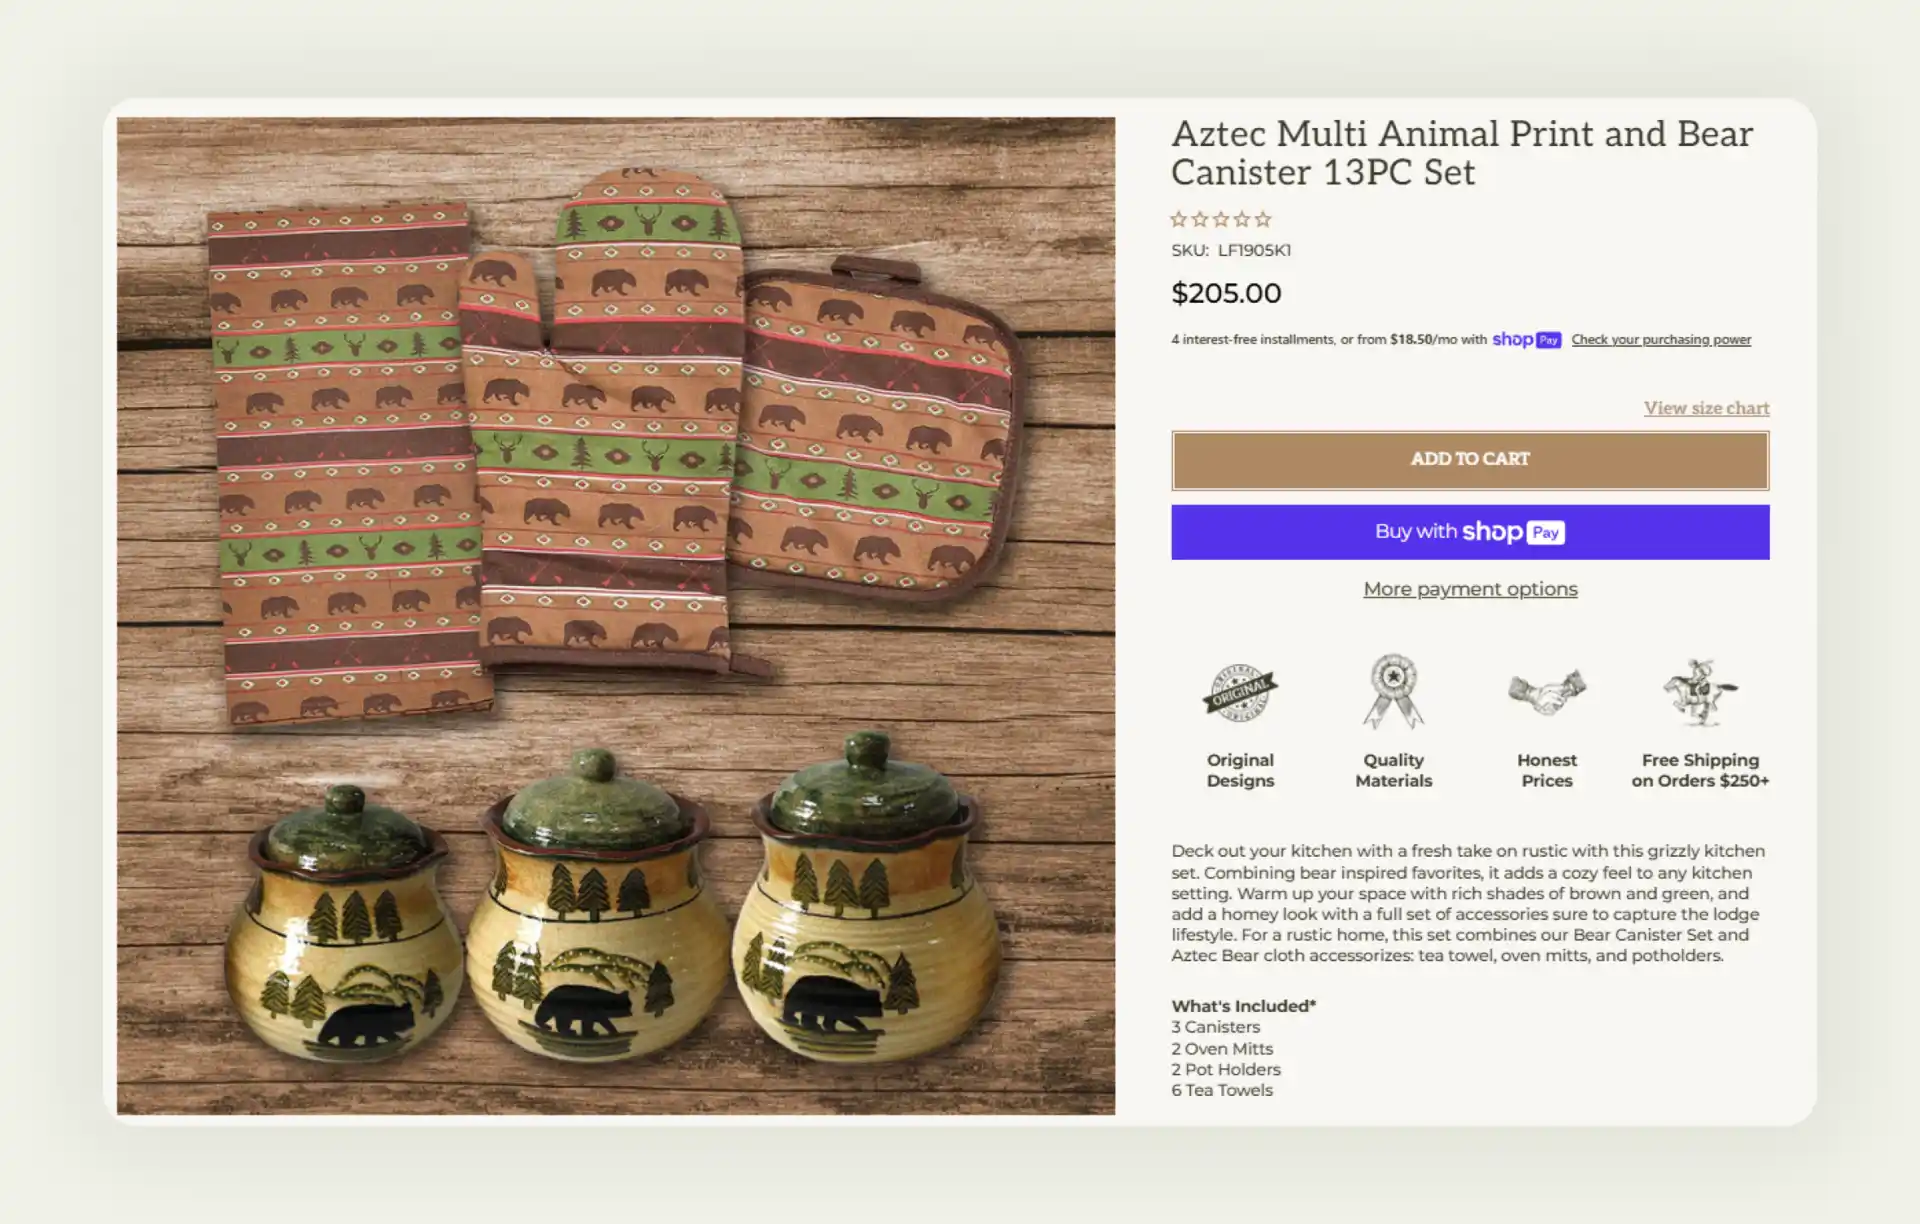
Task: Click the Buy with Shop Pay button
Action: (x=1469, y=532)
